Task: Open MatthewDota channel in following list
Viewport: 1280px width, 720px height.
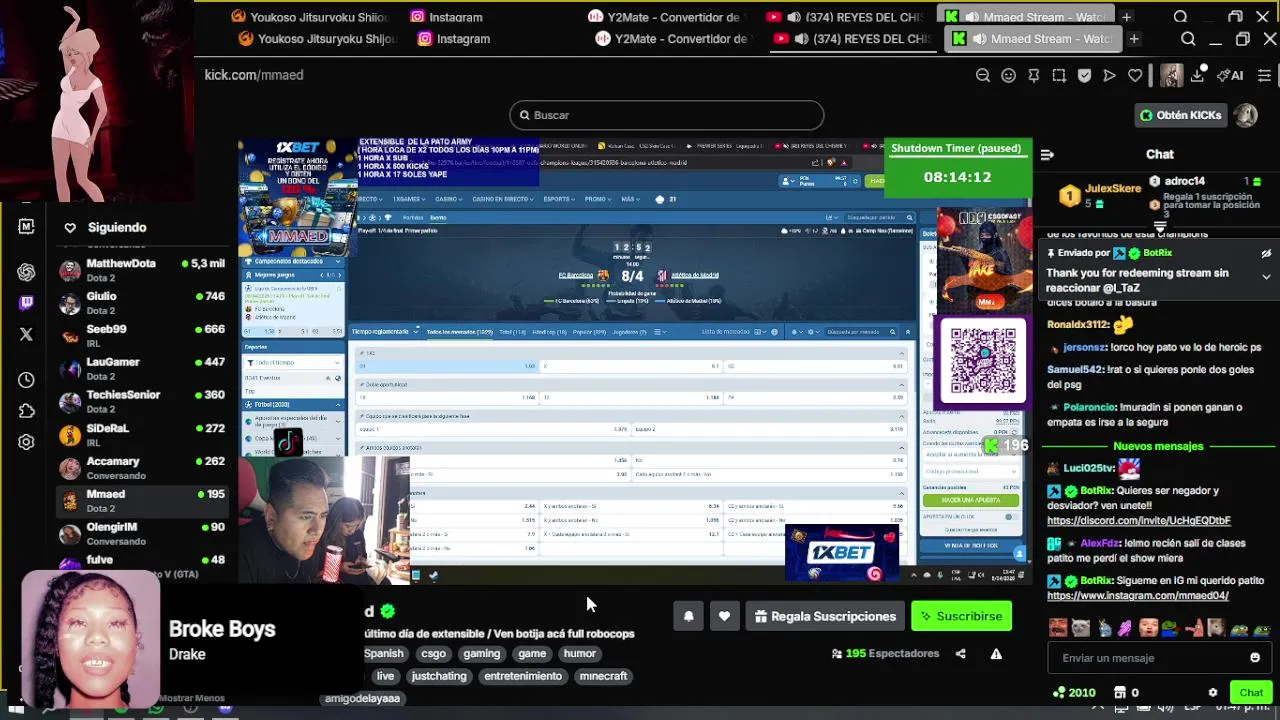Action: [142, 270]
